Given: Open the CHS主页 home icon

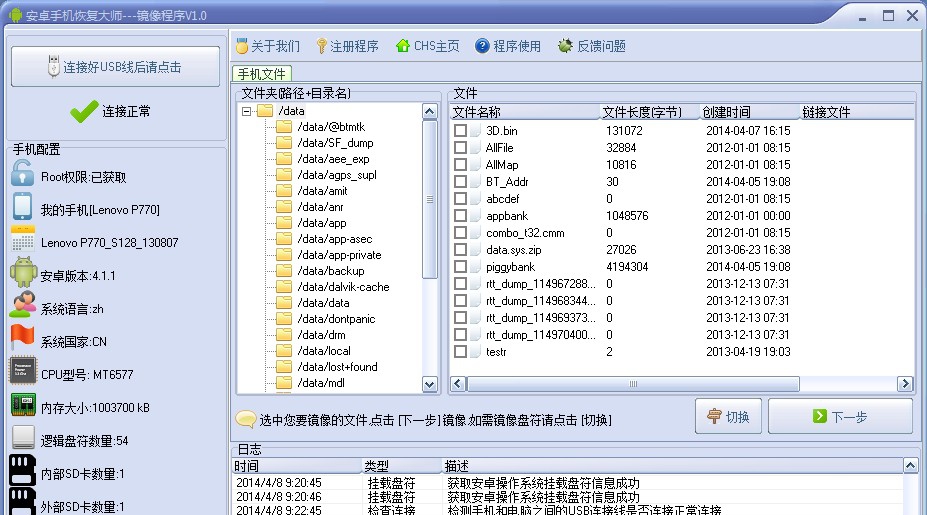Looking at the screenshot, I should (x=402, y=46).
